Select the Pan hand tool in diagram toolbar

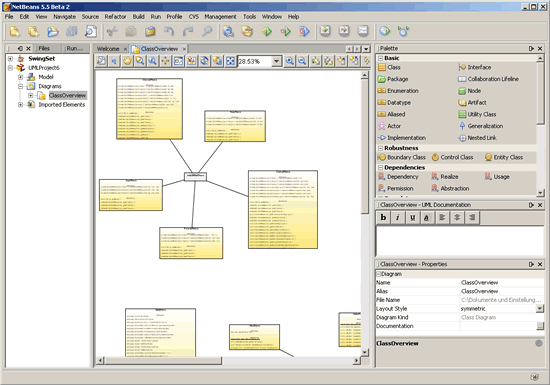click(127, 61)
